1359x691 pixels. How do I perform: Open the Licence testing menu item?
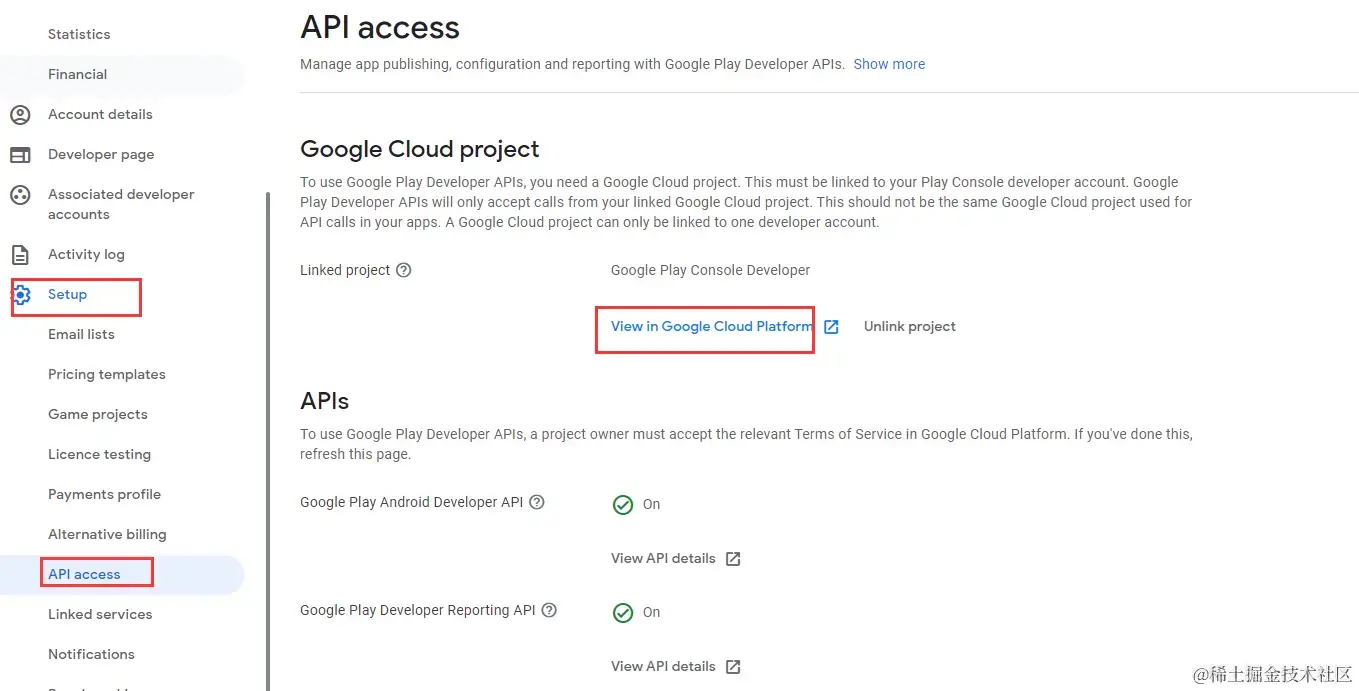[x=99, y=454]
